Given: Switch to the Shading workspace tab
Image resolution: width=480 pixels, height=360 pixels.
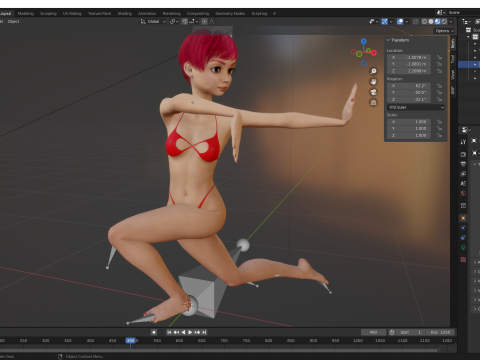Looking at the screenshot, I should tap(125, 14).
